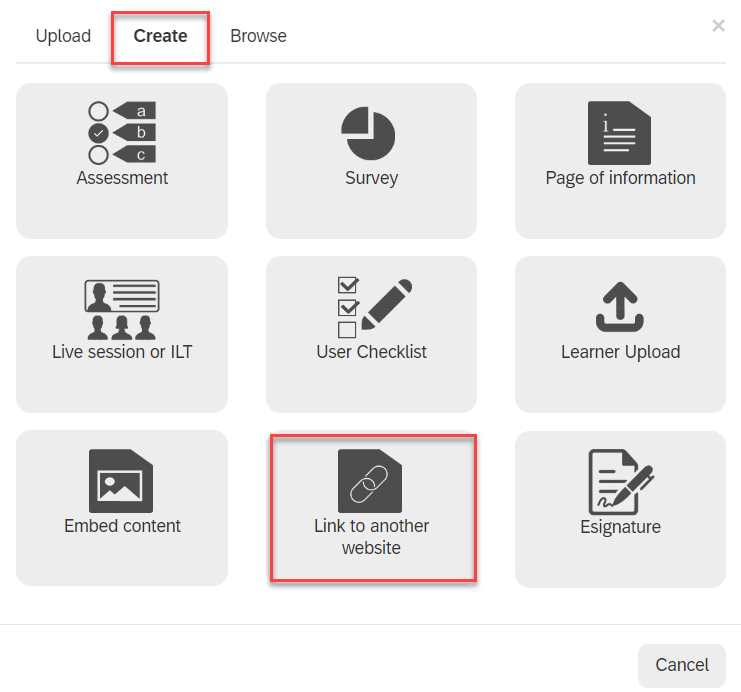Switch to the Upload tab
This screenshot has width=741, height=692.
pos(63,36)
